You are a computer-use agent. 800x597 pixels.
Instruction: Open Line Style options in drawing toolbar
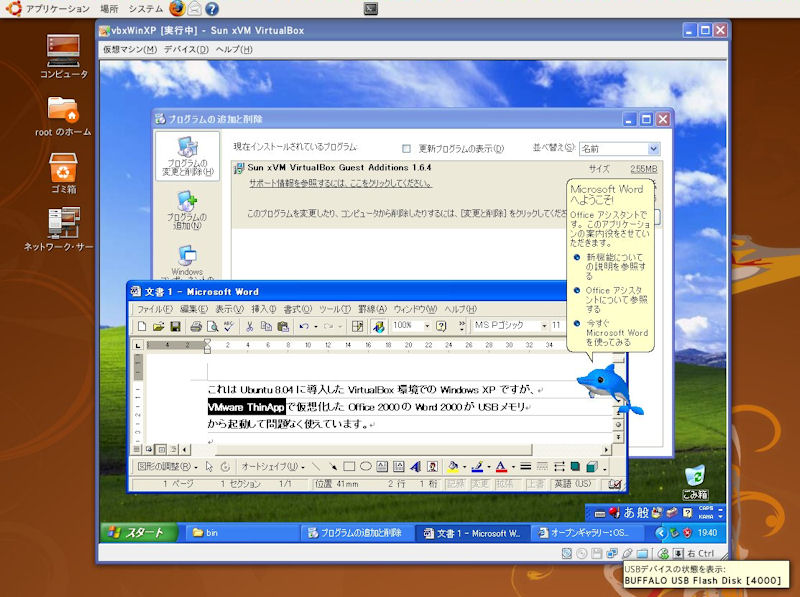(x=526, y=466)
